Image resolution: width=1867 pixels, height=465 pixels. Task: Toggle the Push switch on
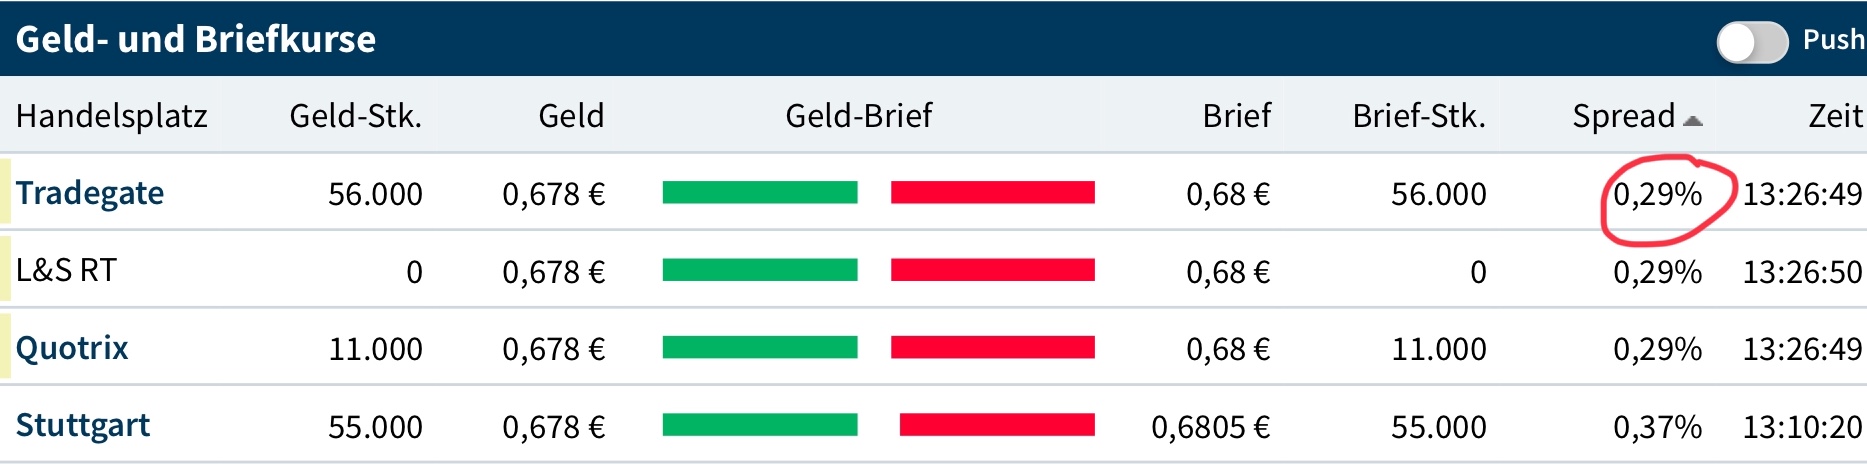coord(1752,42)
